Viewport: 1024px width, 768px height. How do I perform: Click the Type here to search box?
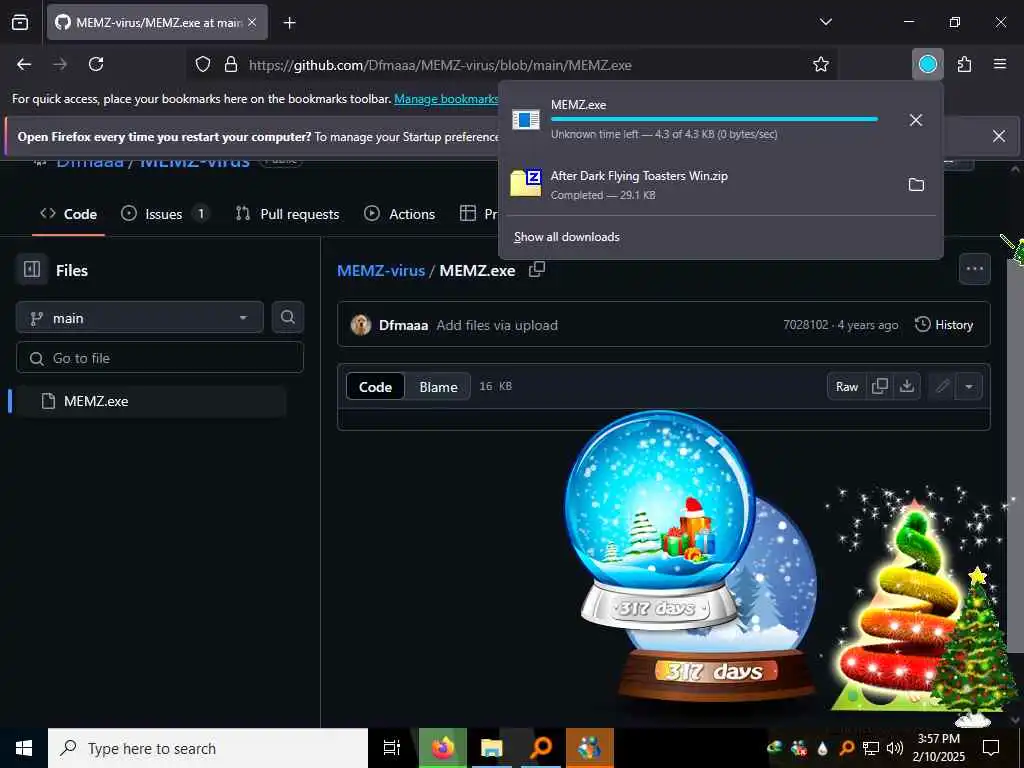[x=208, y=748]
